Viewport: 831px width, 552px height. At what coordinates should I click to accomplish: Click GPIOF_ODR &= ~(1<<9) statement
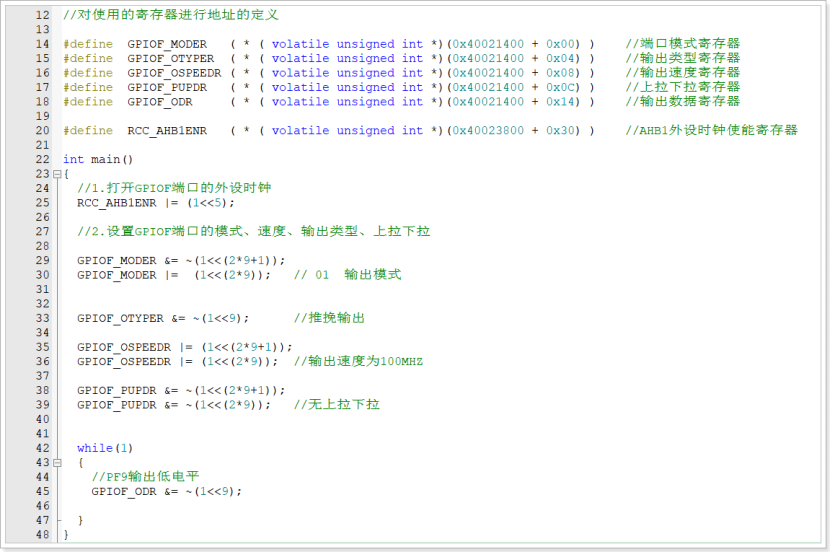166,492
